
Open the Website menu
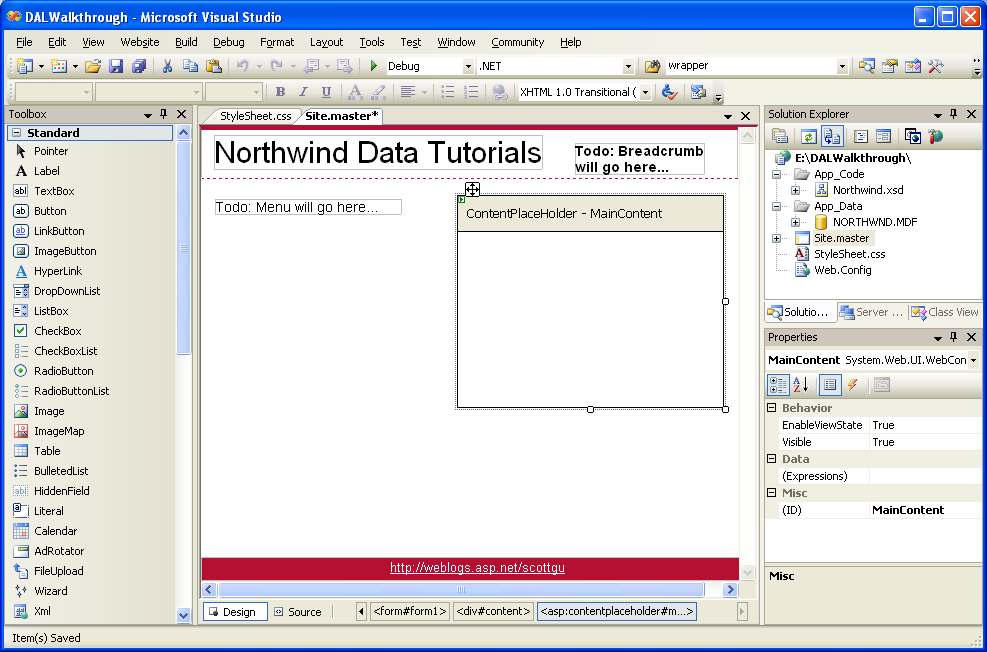pyautogui.click(x=140, y=42)
